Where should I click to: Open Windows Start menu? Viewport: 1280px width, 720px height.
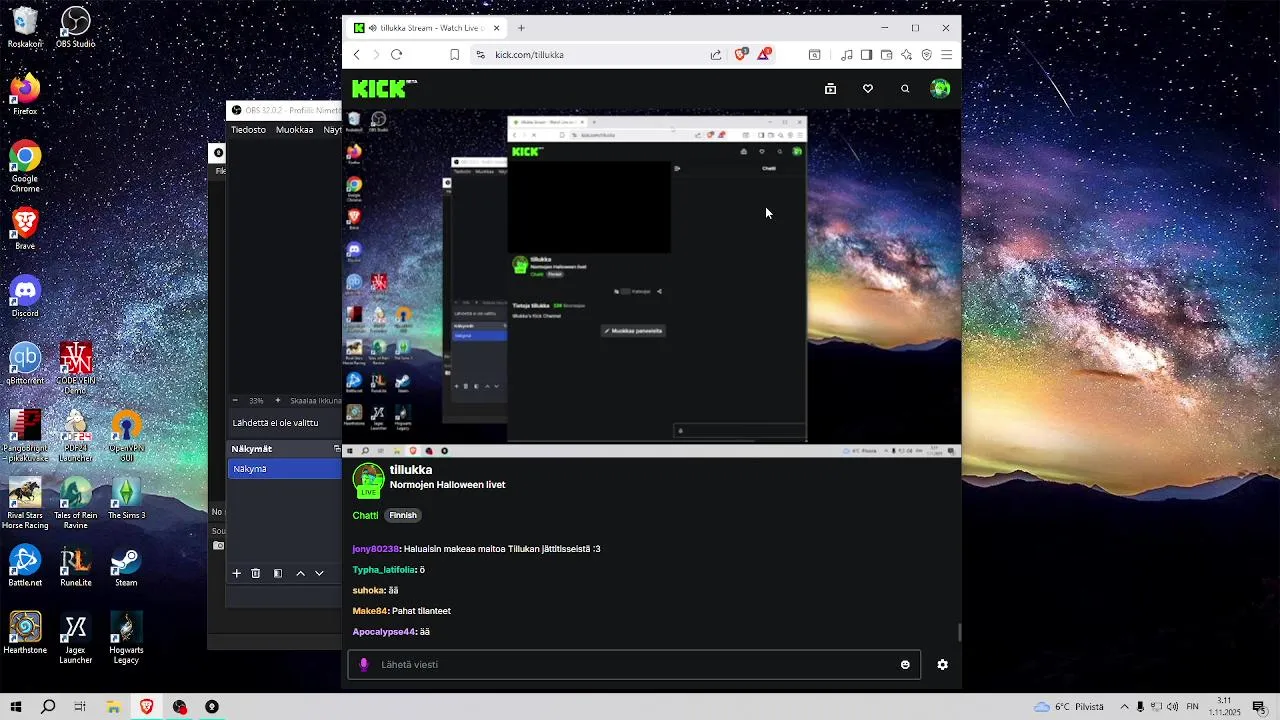point(15,707)
